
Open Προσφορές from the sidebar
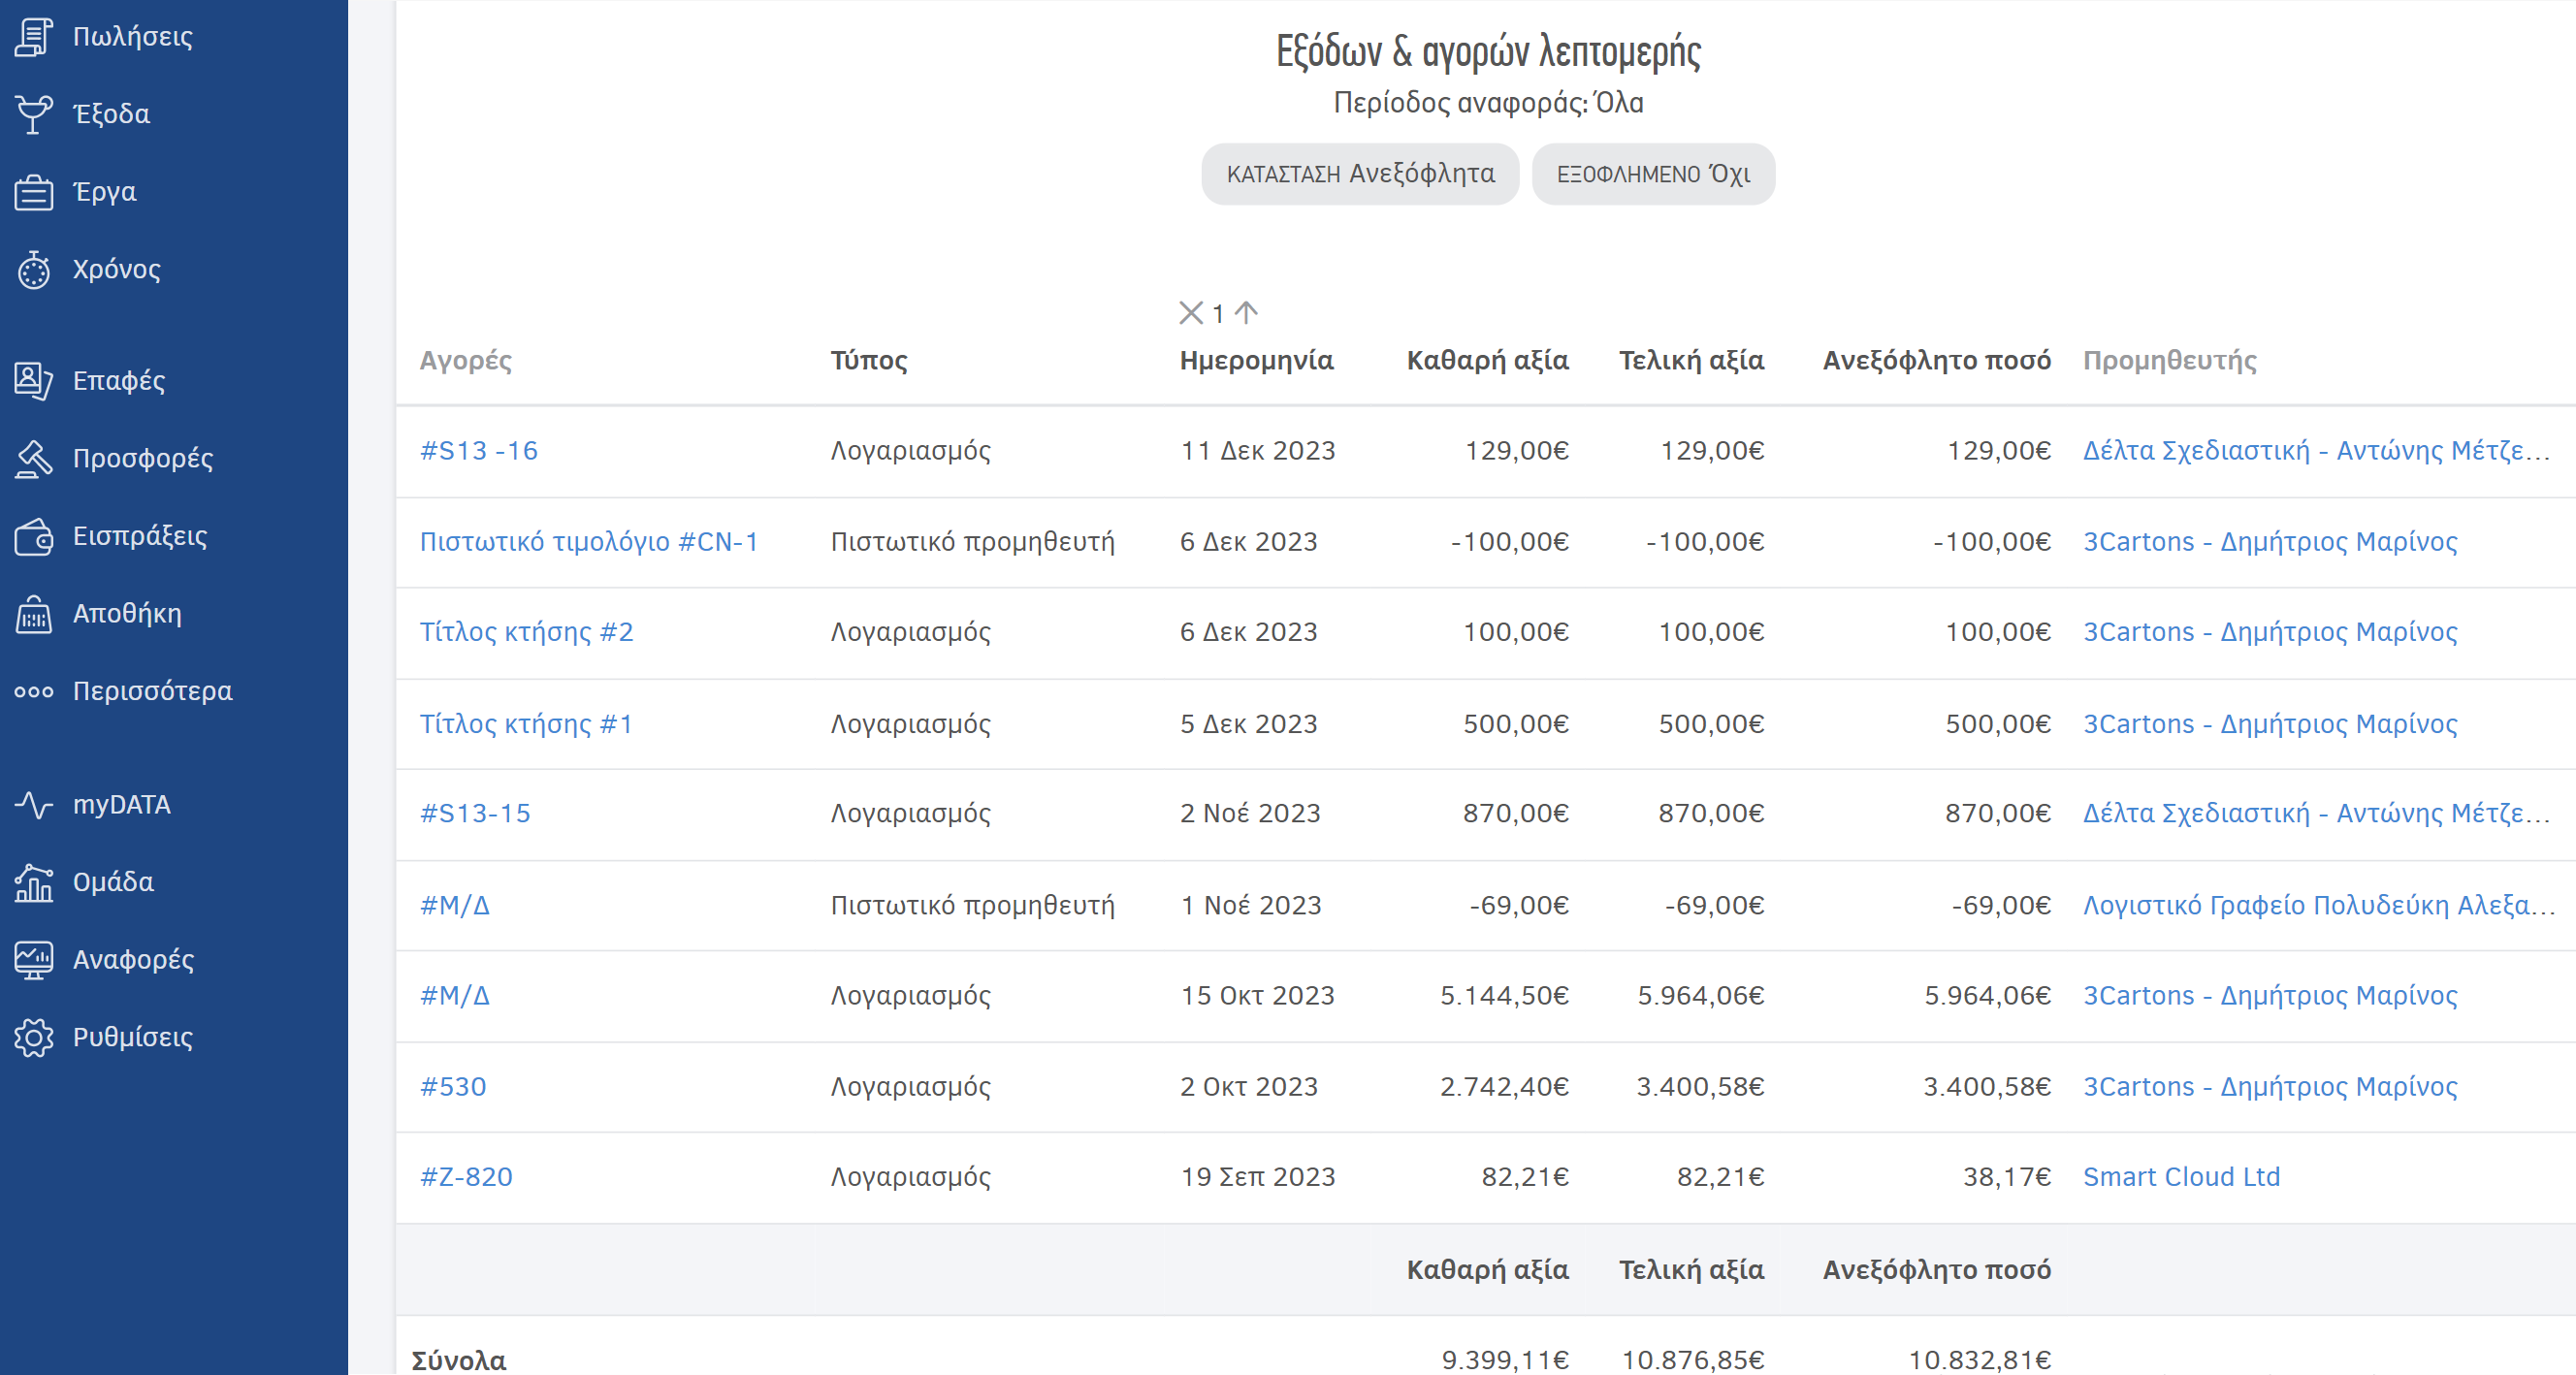[x=143, y=459]
